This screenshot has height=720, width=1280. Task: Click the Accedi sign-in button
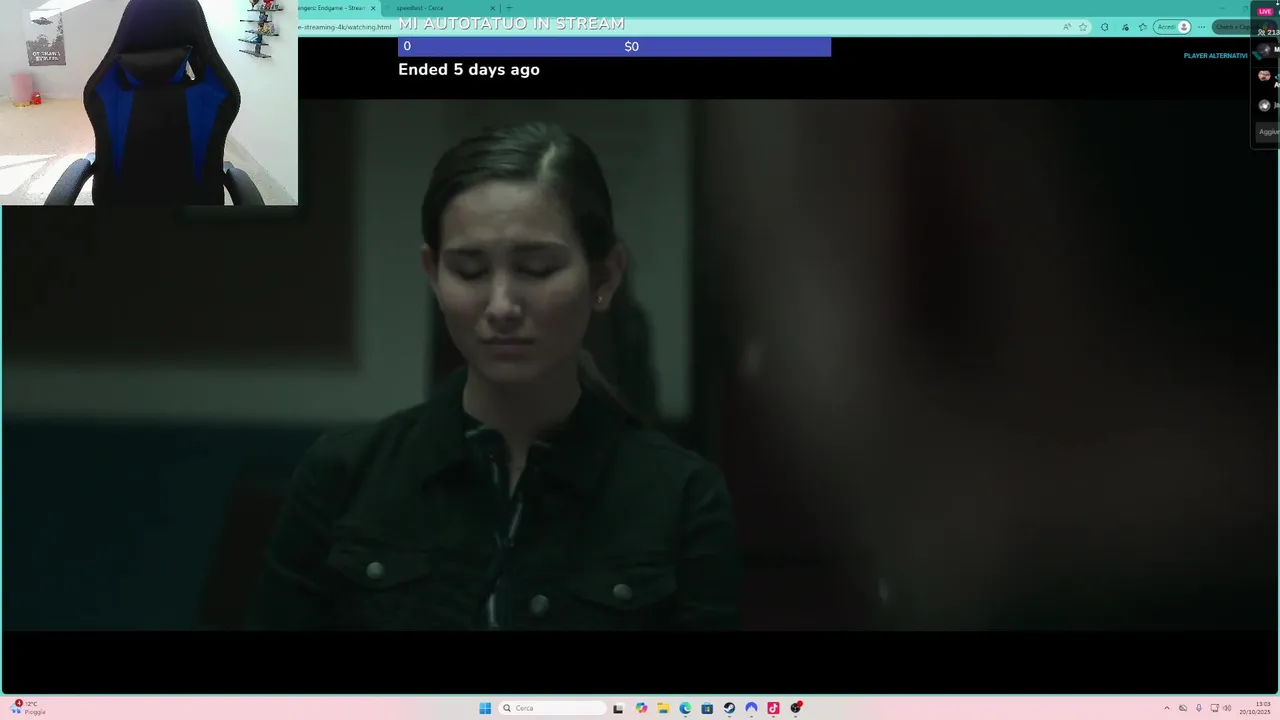(1172, 27)
